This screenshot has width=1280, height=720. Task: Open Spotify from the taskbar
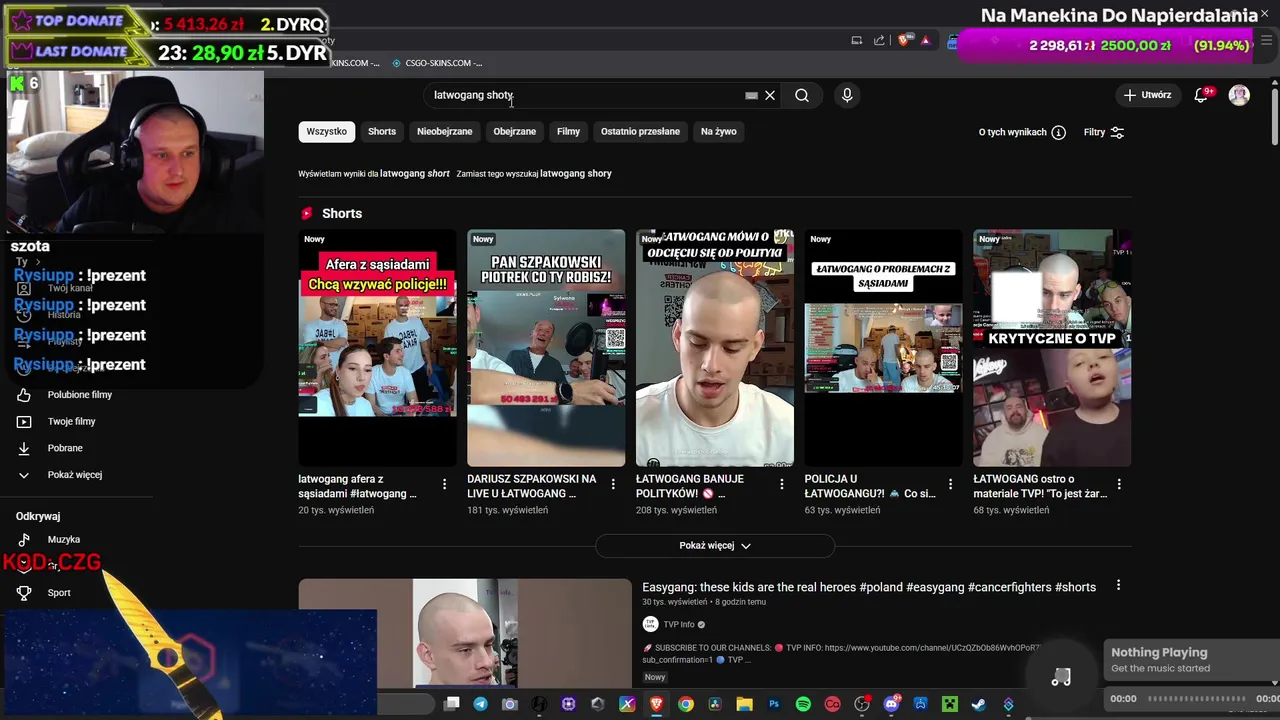pyautogui.click(x=803, y=704)
